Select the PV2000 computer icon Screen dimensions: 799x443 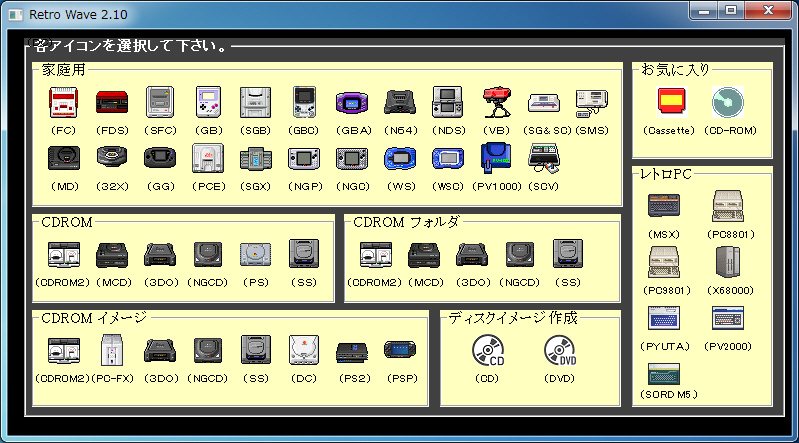tap(728, 318)
